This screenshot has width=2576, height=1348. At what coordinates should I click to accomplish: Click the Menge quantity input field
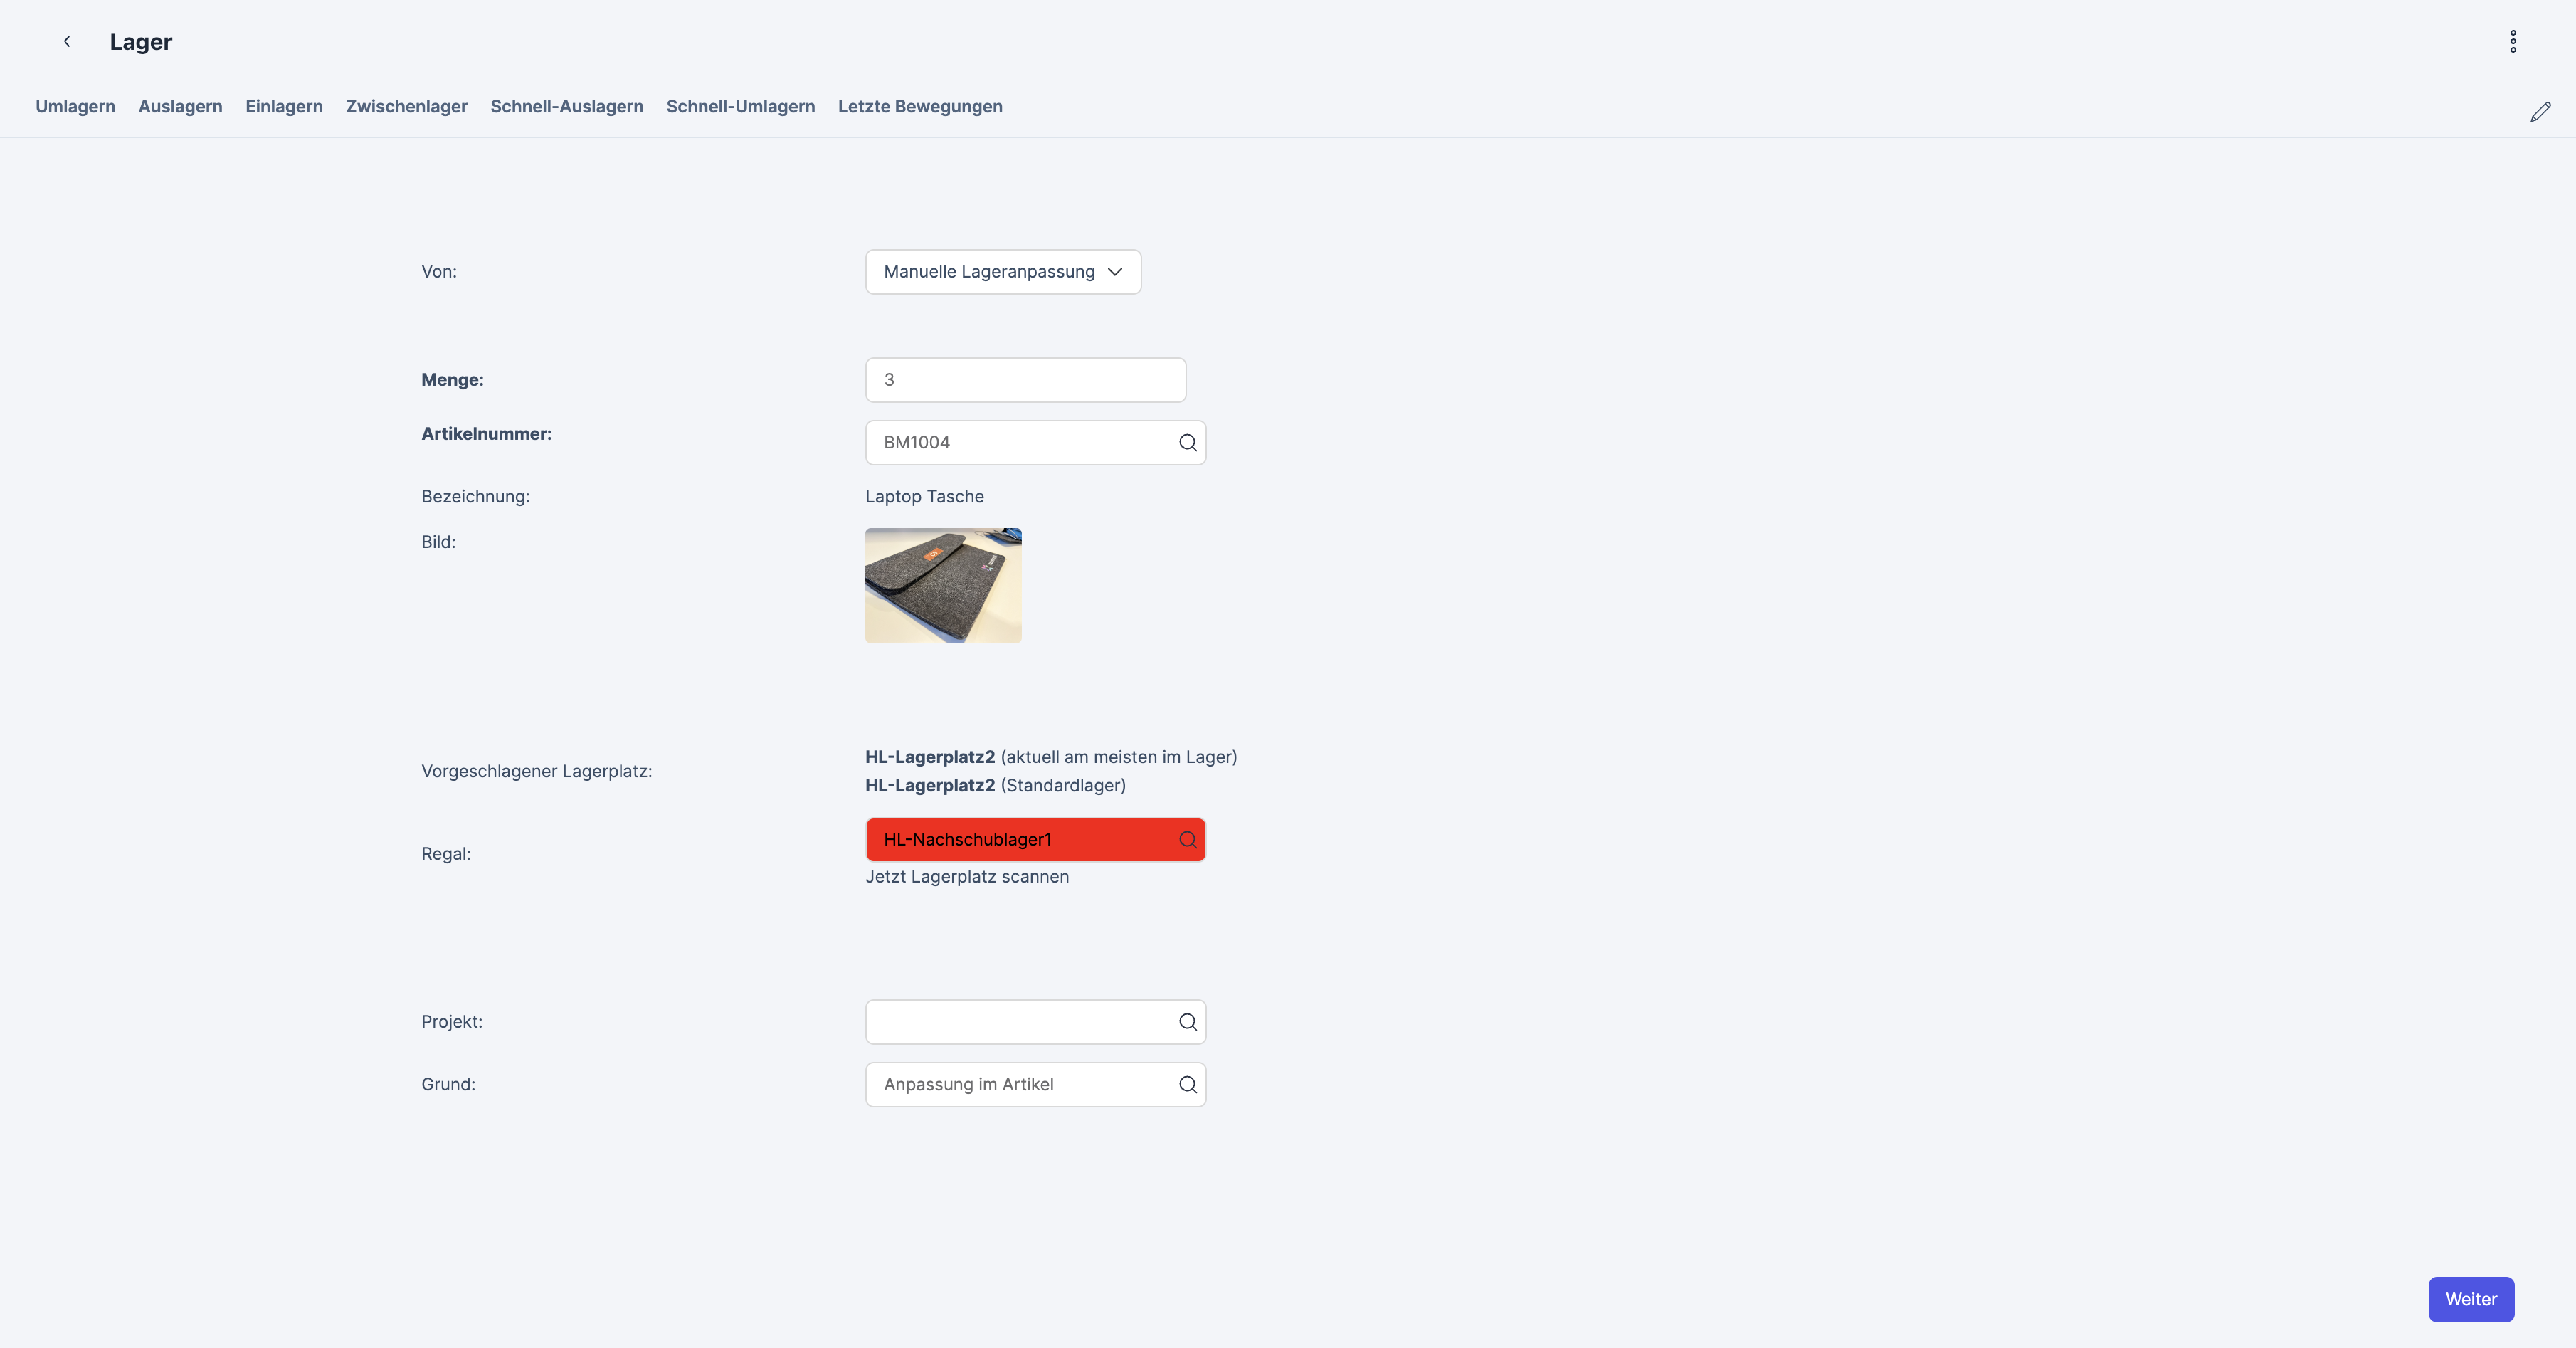1024,380
